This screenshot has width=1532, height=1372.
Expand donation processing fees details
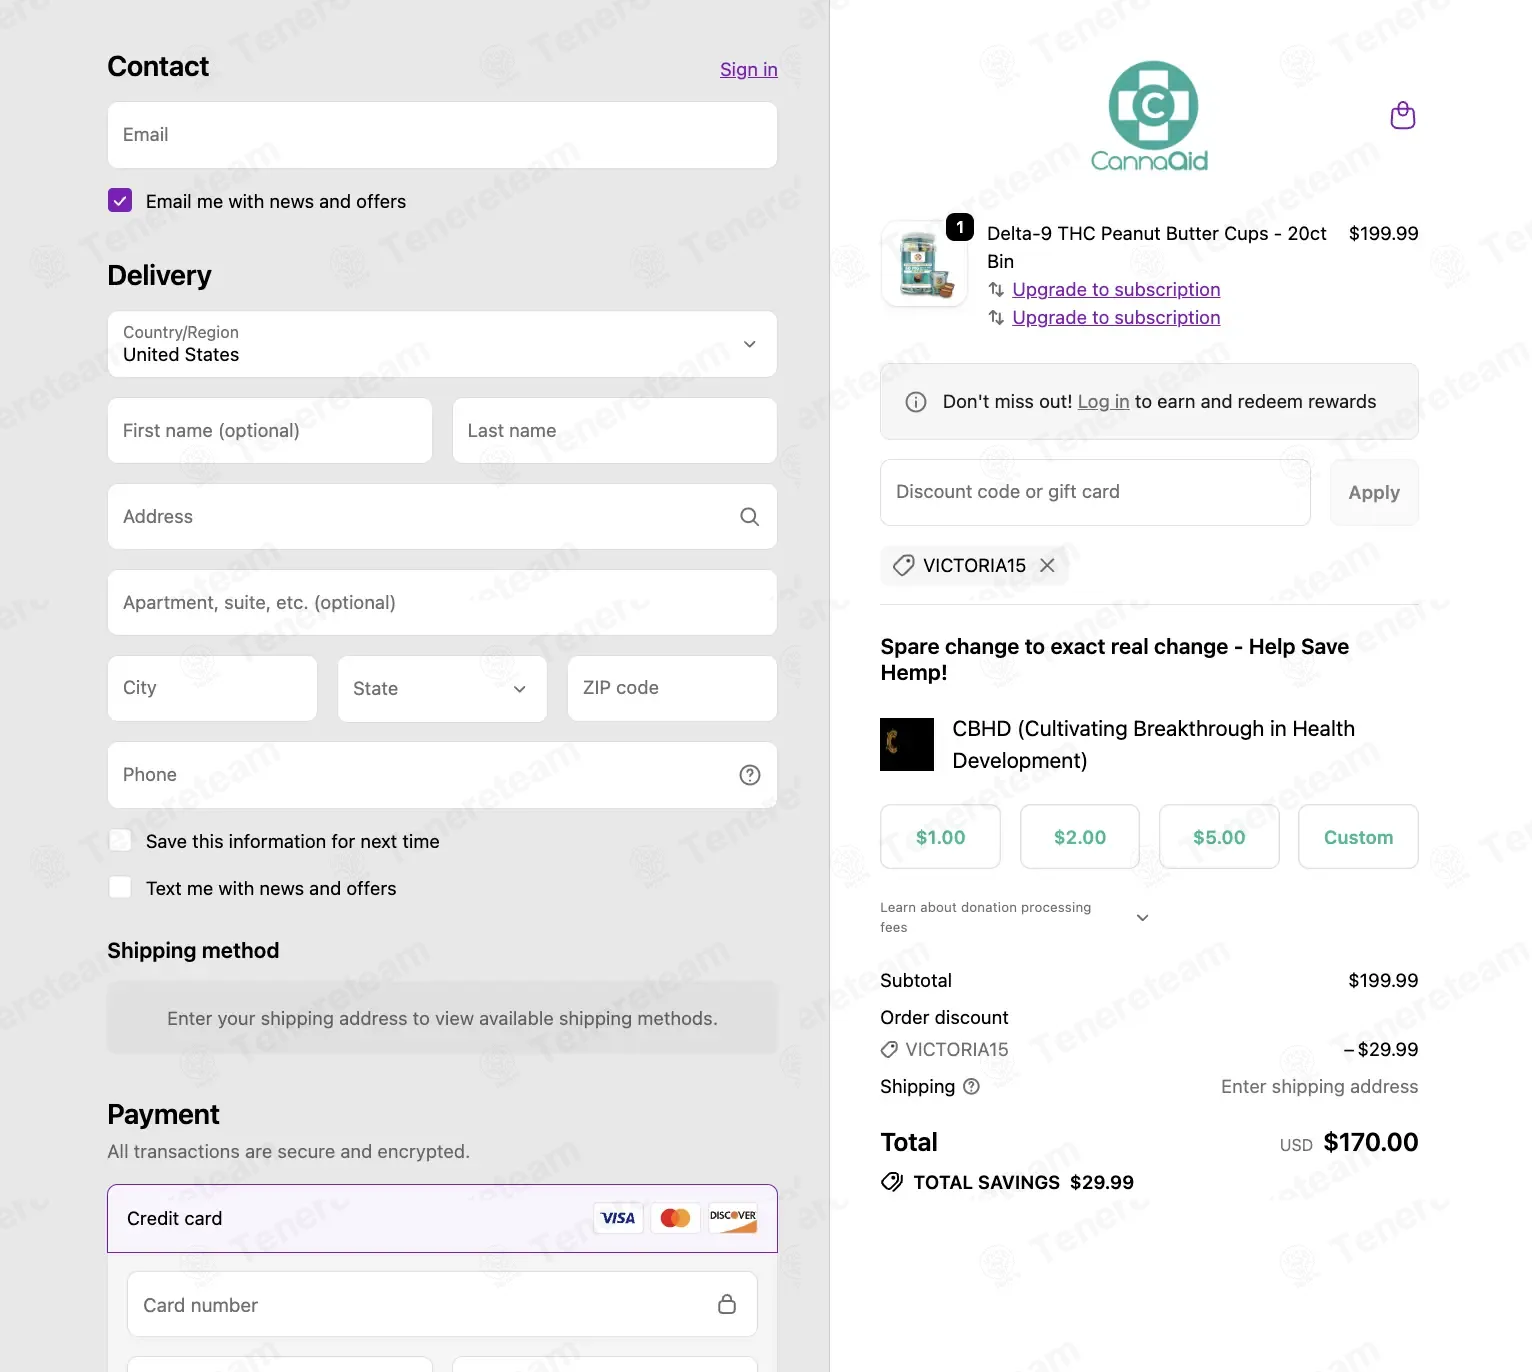(1143, 918)
